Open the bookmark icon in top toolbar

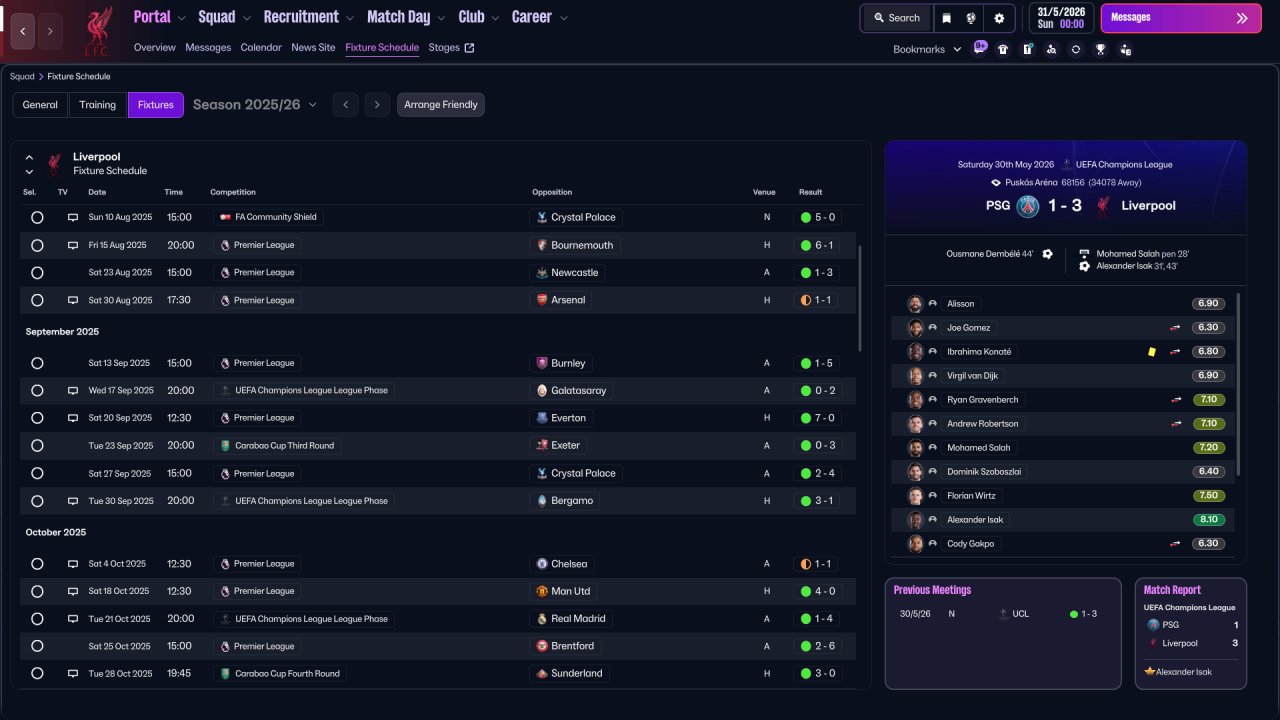click(x=947, y=18)
